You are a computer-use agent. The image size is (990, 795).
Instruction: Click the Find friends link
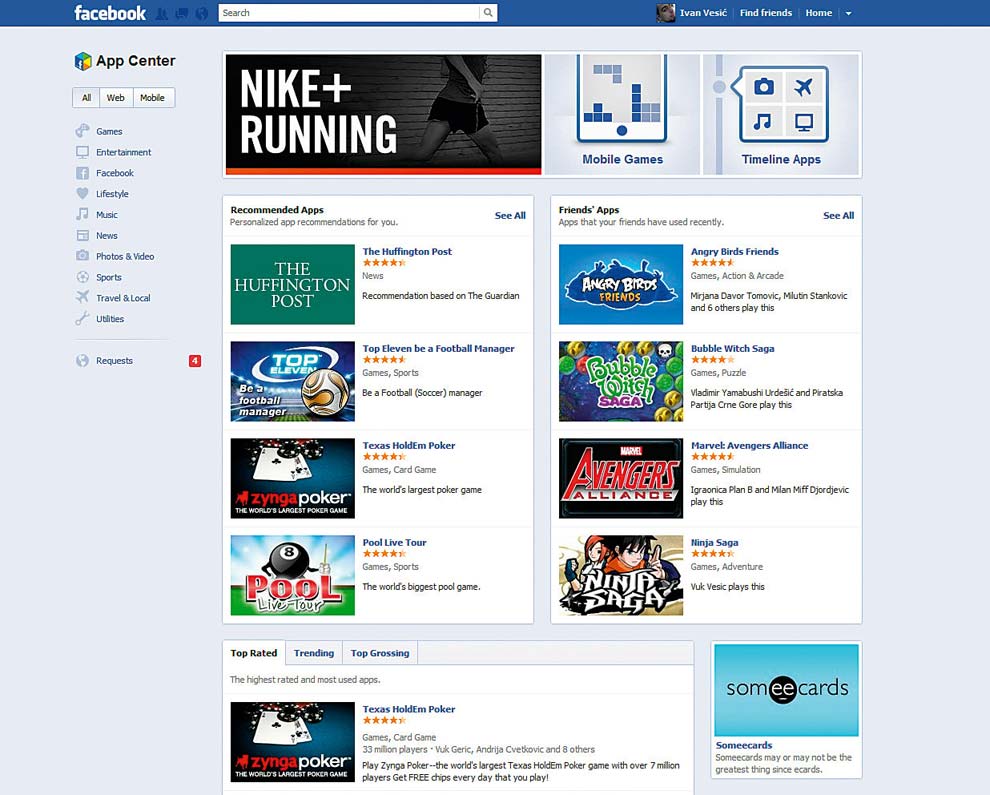click(x=766, y=13)
